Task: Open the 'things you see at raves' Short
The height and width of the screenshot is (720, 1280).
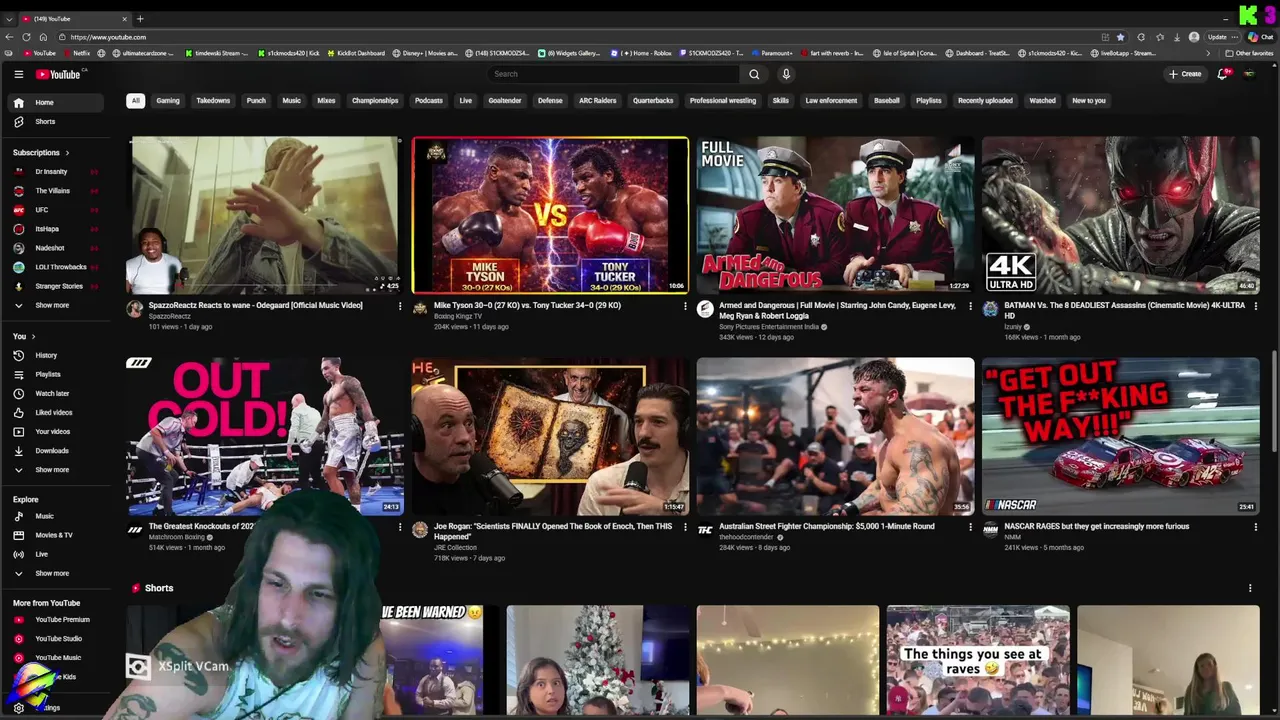Action: [978, 660]
